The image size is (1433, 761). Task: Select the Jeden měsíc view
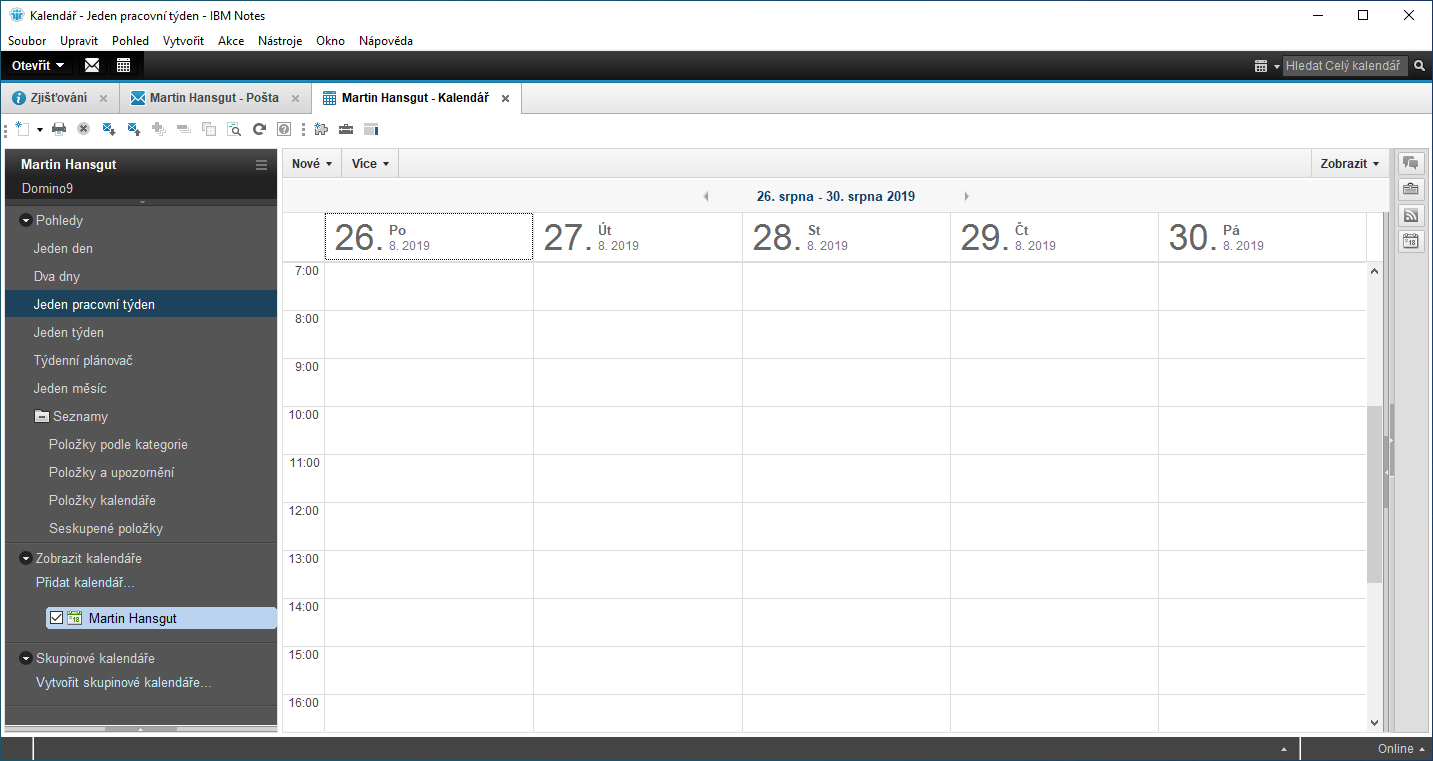[70, 388]
